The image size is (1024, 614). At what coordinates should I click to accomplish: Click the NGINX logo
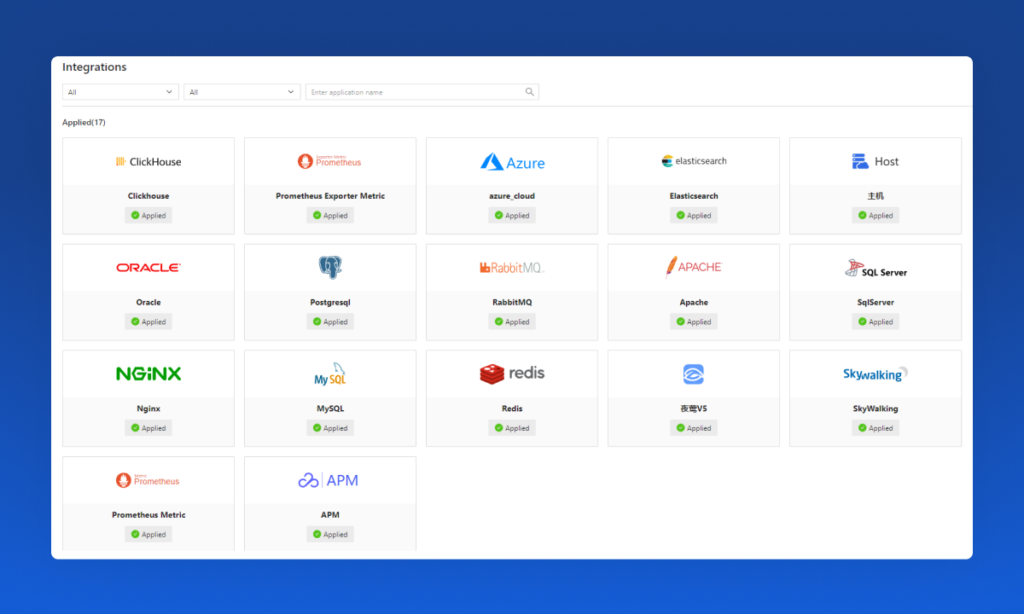pyautogui.click(x=148, y=374)
